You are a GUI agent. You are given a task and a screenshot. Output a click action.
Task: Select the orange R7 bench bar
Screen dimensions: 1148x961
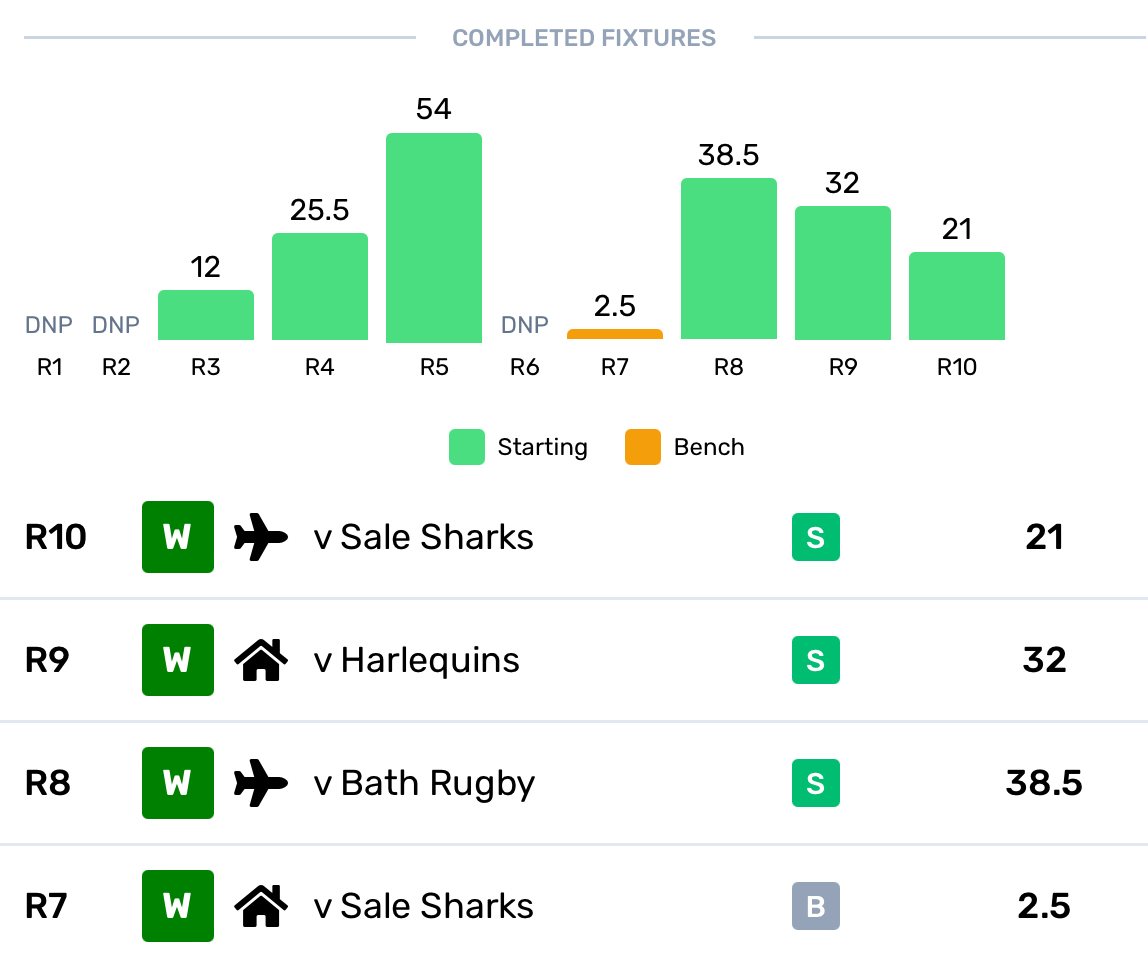(x=615, y=334)
